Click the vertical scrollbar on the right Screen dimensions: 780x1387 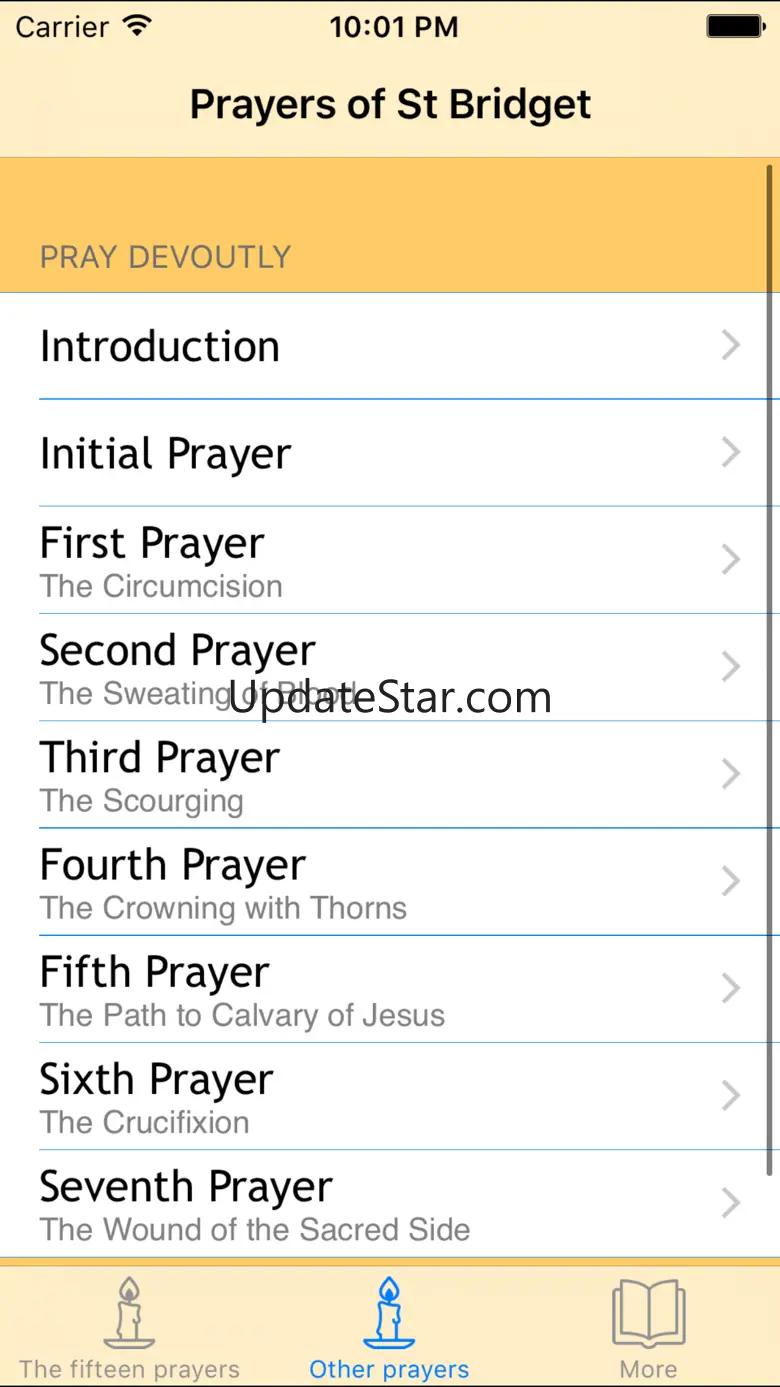tap(771, 670)
